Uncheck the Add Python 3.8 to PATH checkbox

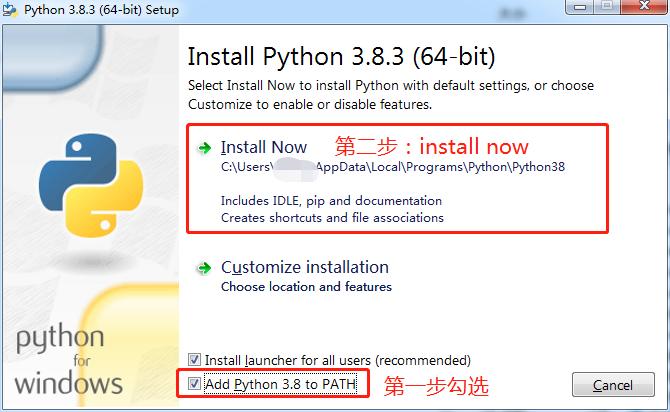coord(194,383)
